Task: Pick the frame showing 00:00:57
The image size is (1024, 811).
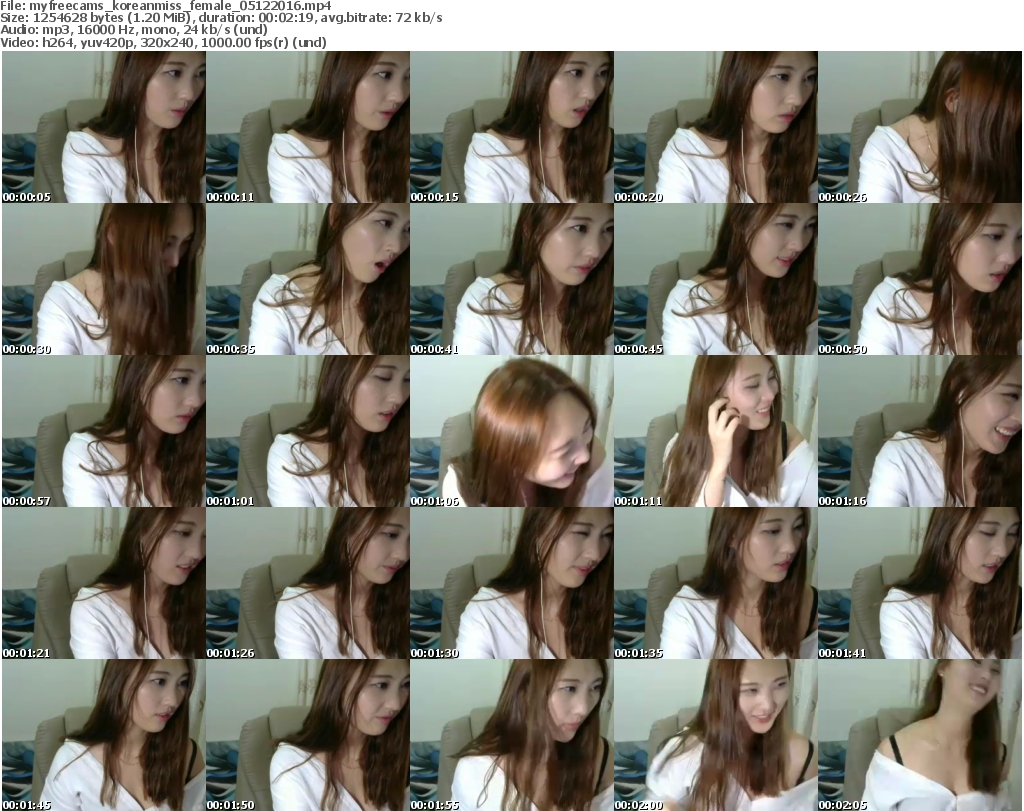Action: pyautogui.click(x=104, y=432)
